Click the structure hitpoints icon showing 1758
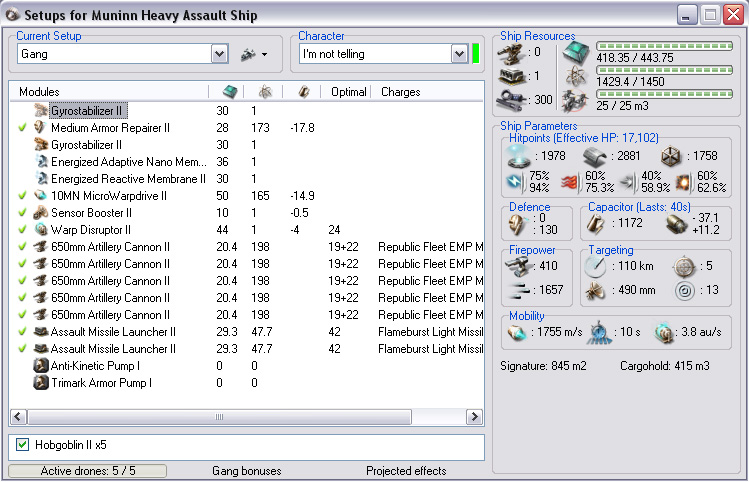Image resolution: width=749 pixels, height=482 pixels. coord(671,157)
